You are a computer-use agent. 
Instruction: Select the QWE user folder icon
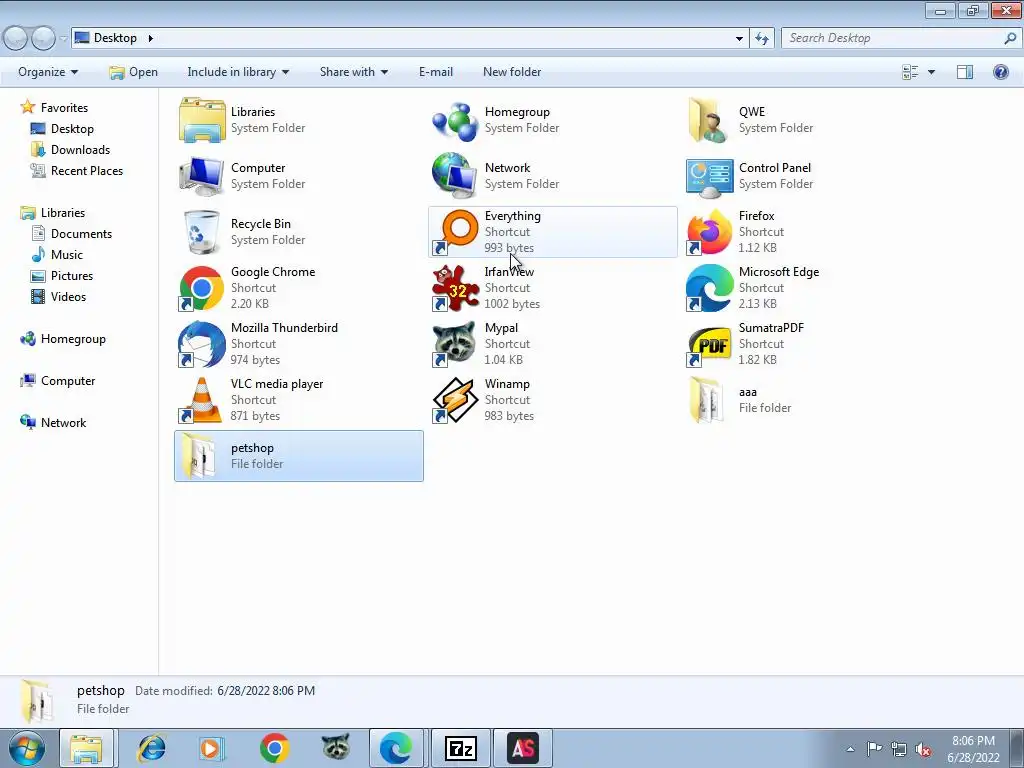709,120
